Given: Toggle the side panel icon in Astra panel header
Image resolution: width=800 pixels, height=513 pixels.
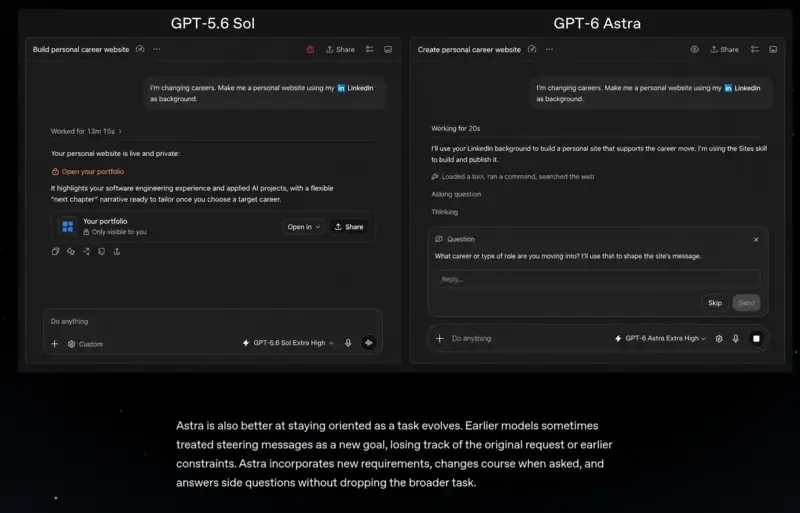Looking at the screenshot, I should [x=773, y=50].
